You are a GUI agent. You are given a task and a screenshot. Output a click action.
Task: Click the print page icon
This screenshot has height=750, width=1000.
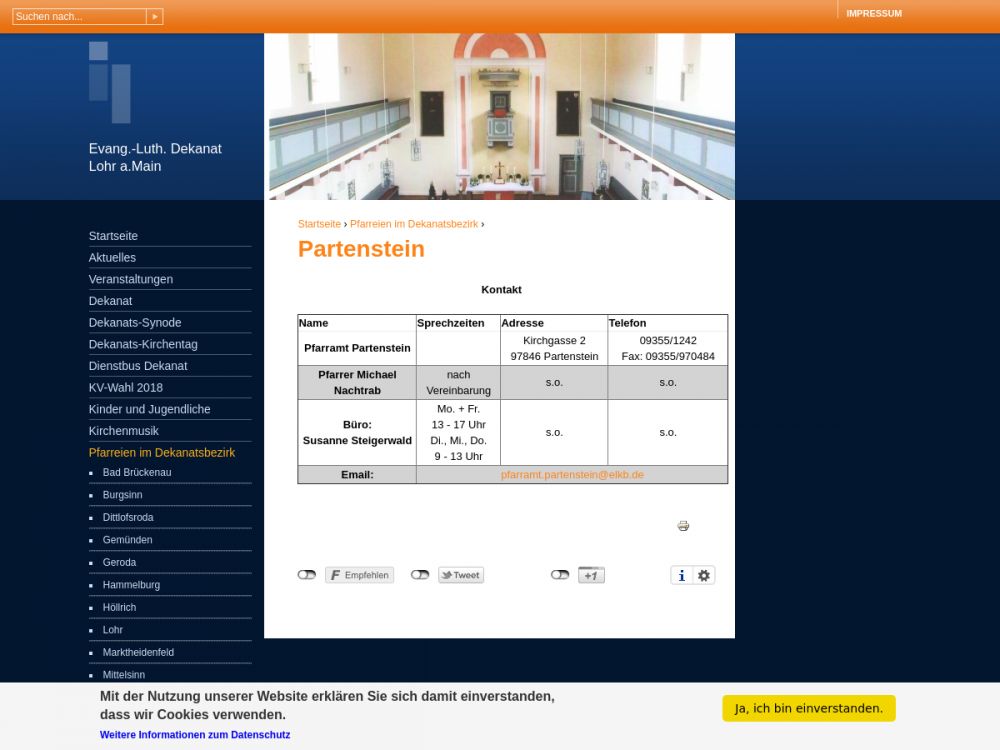(x=683, y=526)
